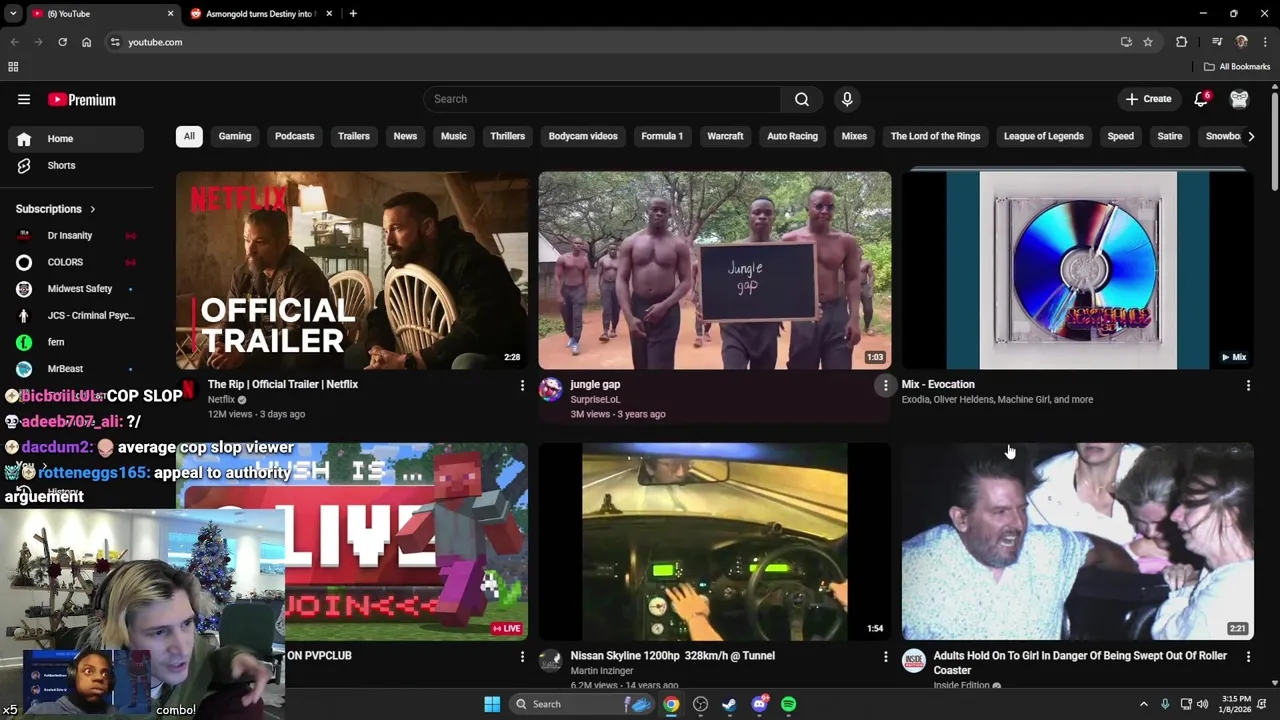This screenshot has width=1280, height=720.
Task: Click Inside Edition channel avatar
Action: (913, 661)
